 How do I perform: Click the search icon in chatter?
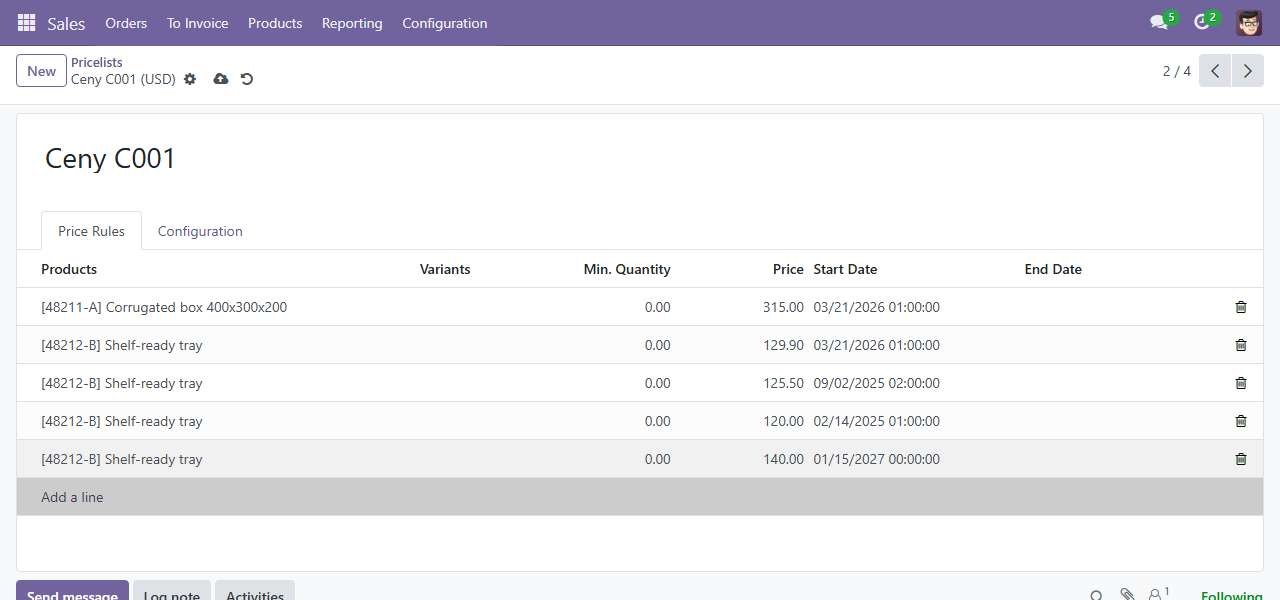coord(1097,596)
